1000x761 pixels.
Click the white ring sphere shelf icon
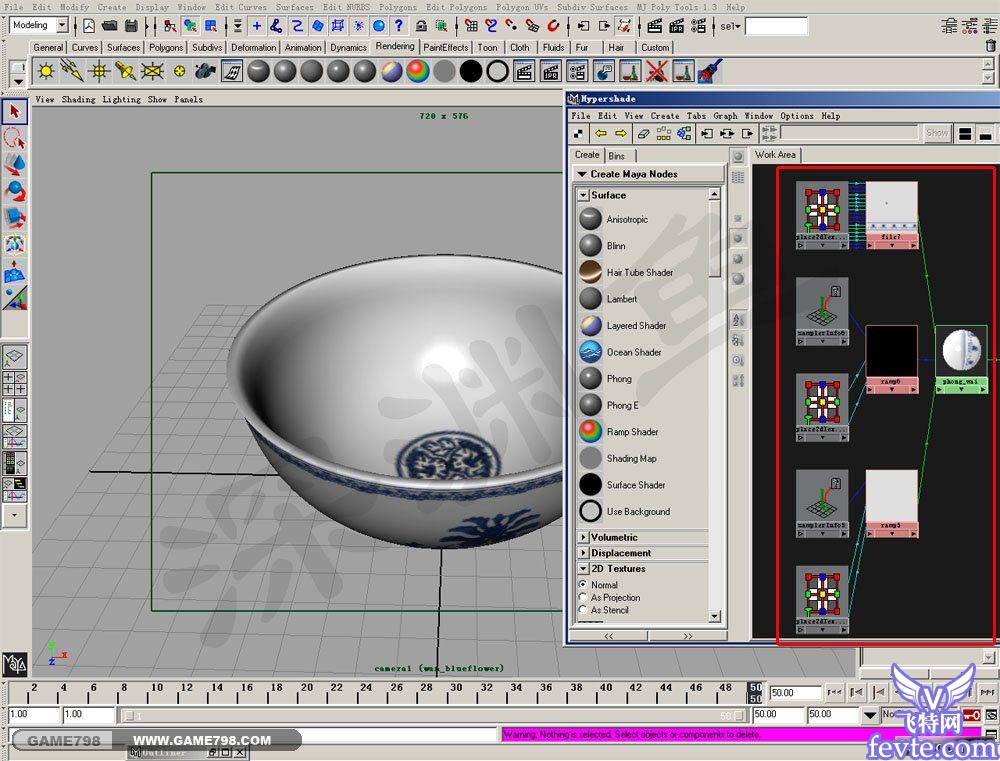coord(497,71)
